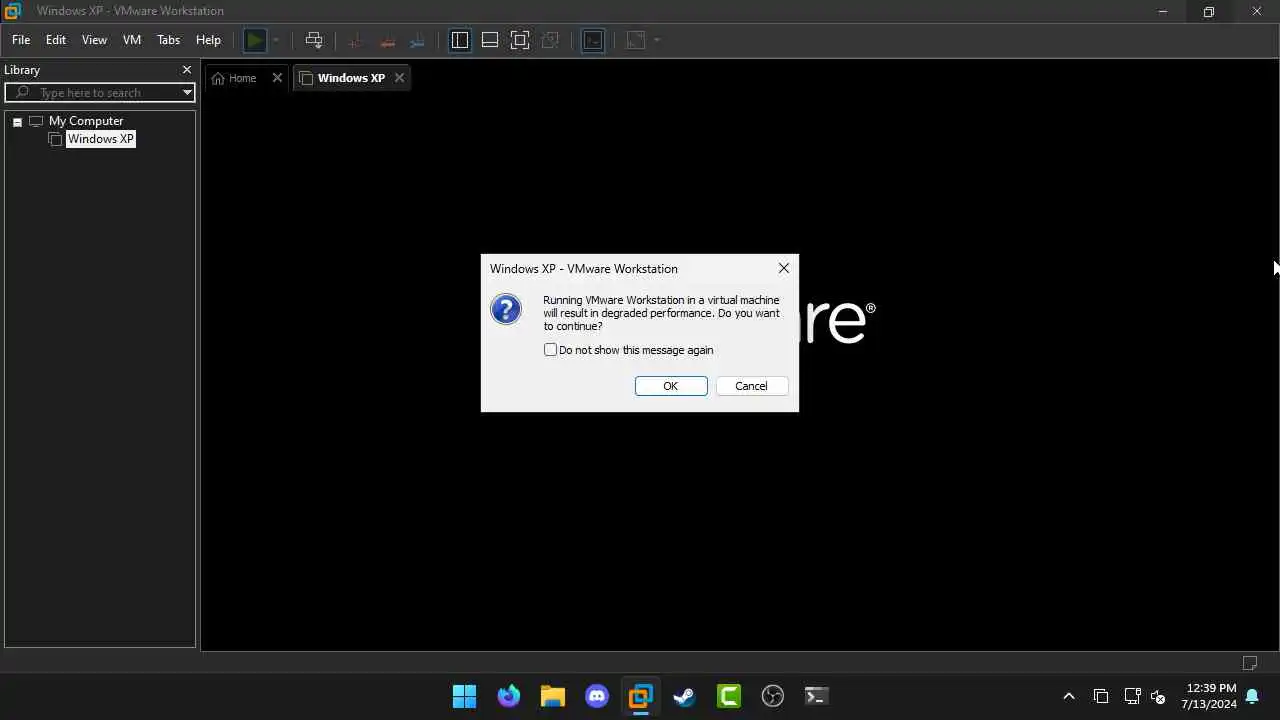Enter full screen mode icon
The height and width of the screenshot is (720, 1280).
point(520,40)
